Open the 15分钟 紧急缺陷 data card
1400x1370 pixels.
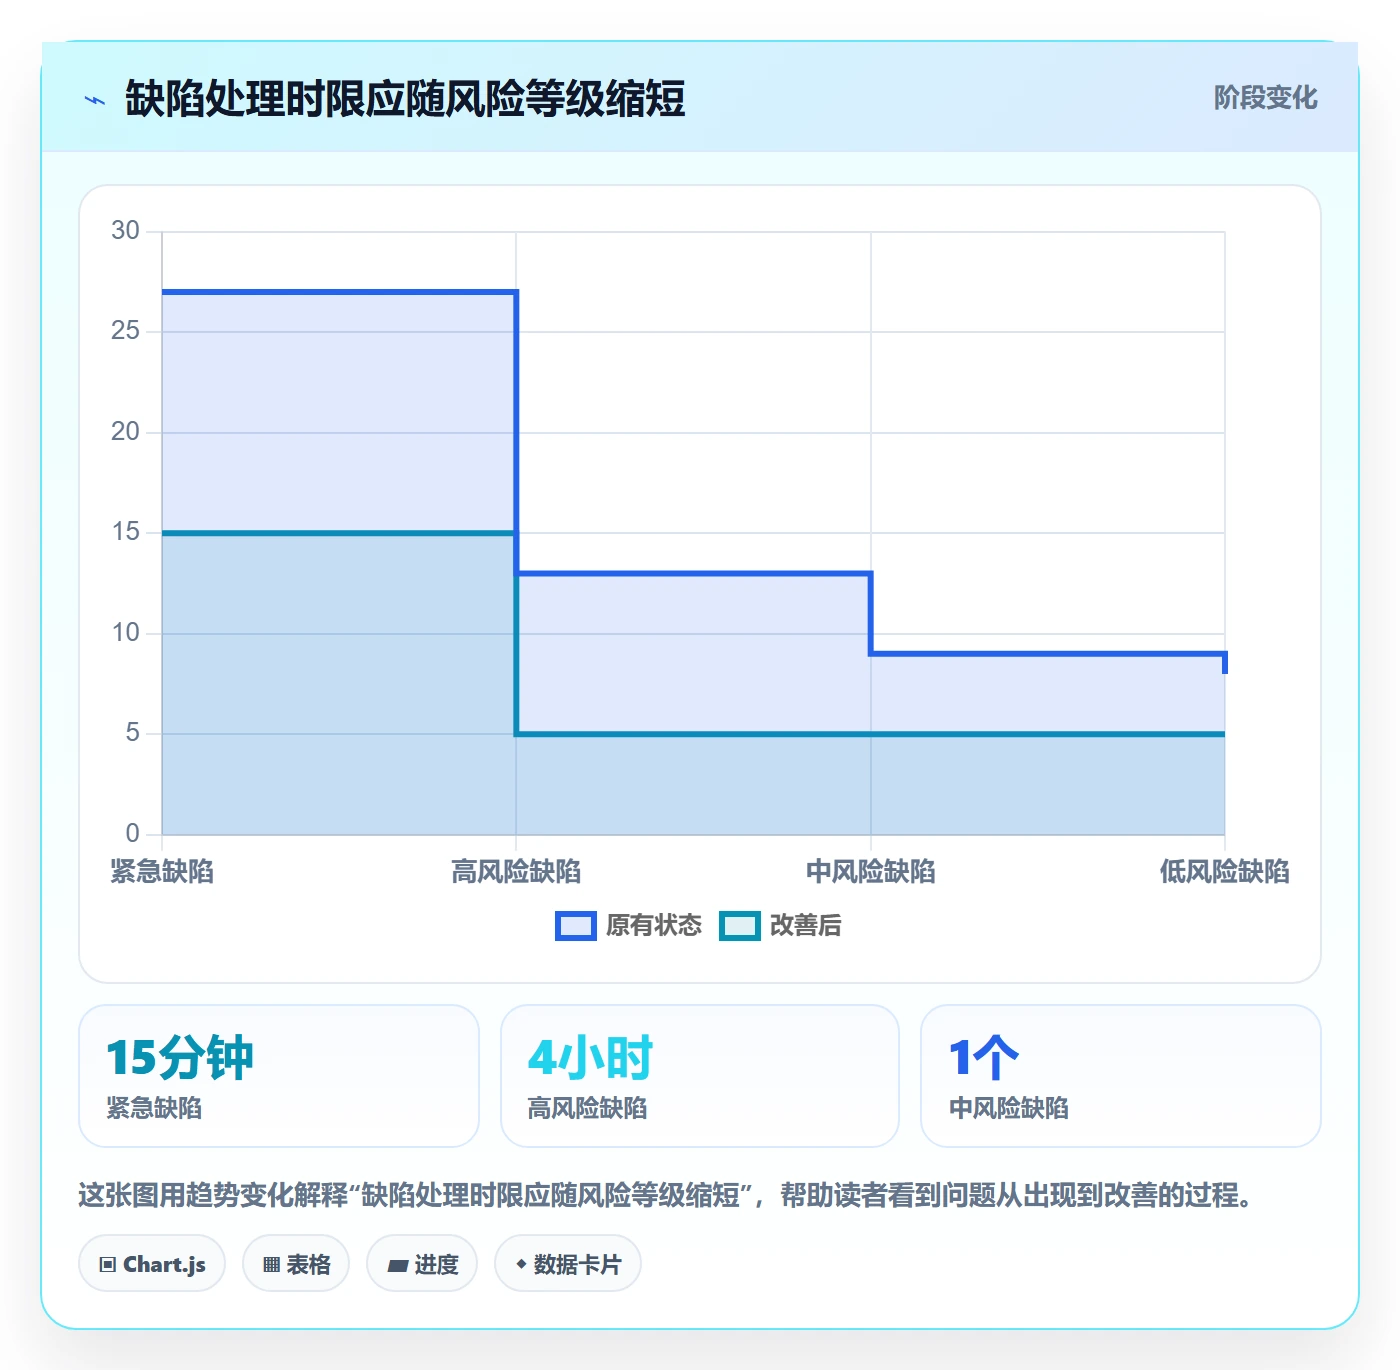coord(279,1076)
